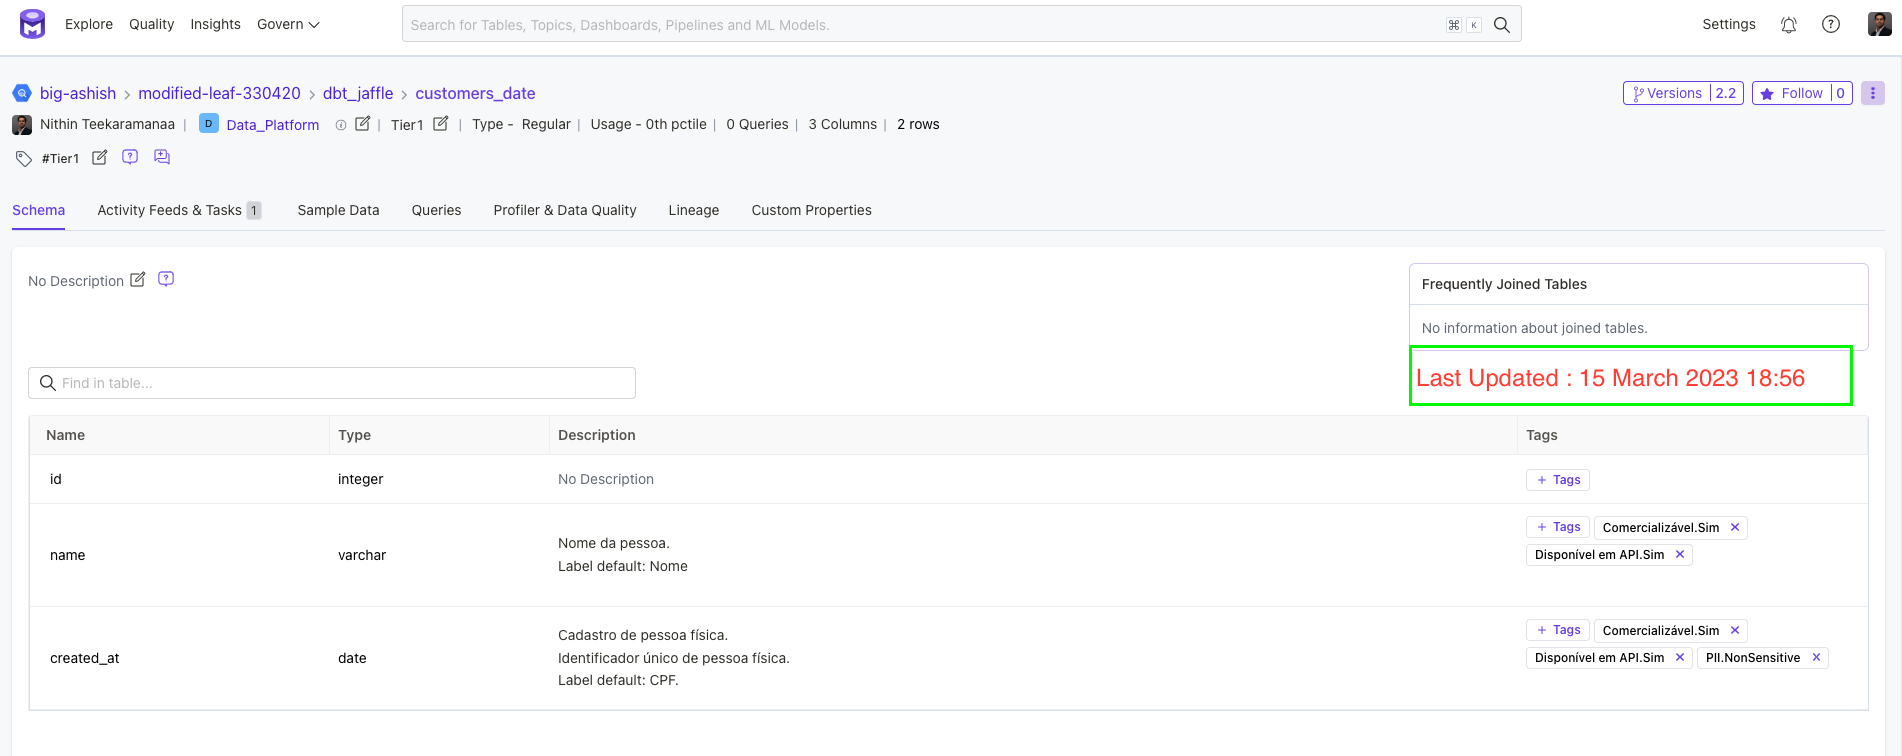Click the Versions 2.2 button
This screenshot has width=1902, height=756.
pyautogui.click(x=1683, y=93)
